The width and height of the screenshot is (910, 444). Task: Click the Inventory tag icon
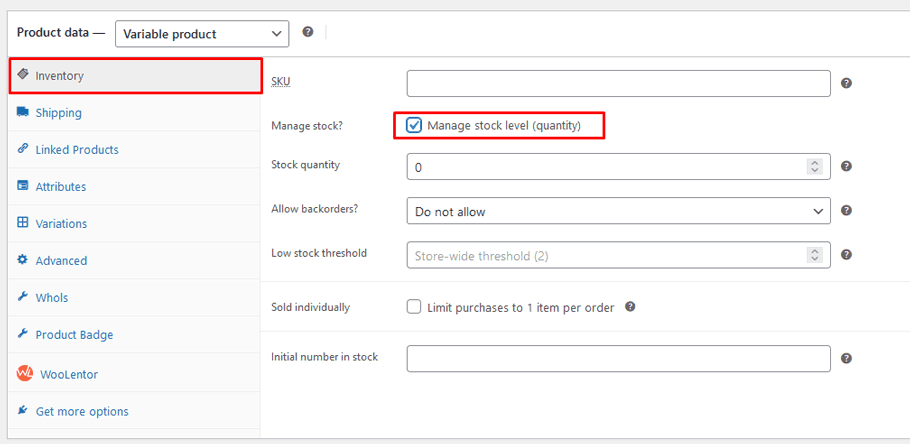[x=23, y=75]
